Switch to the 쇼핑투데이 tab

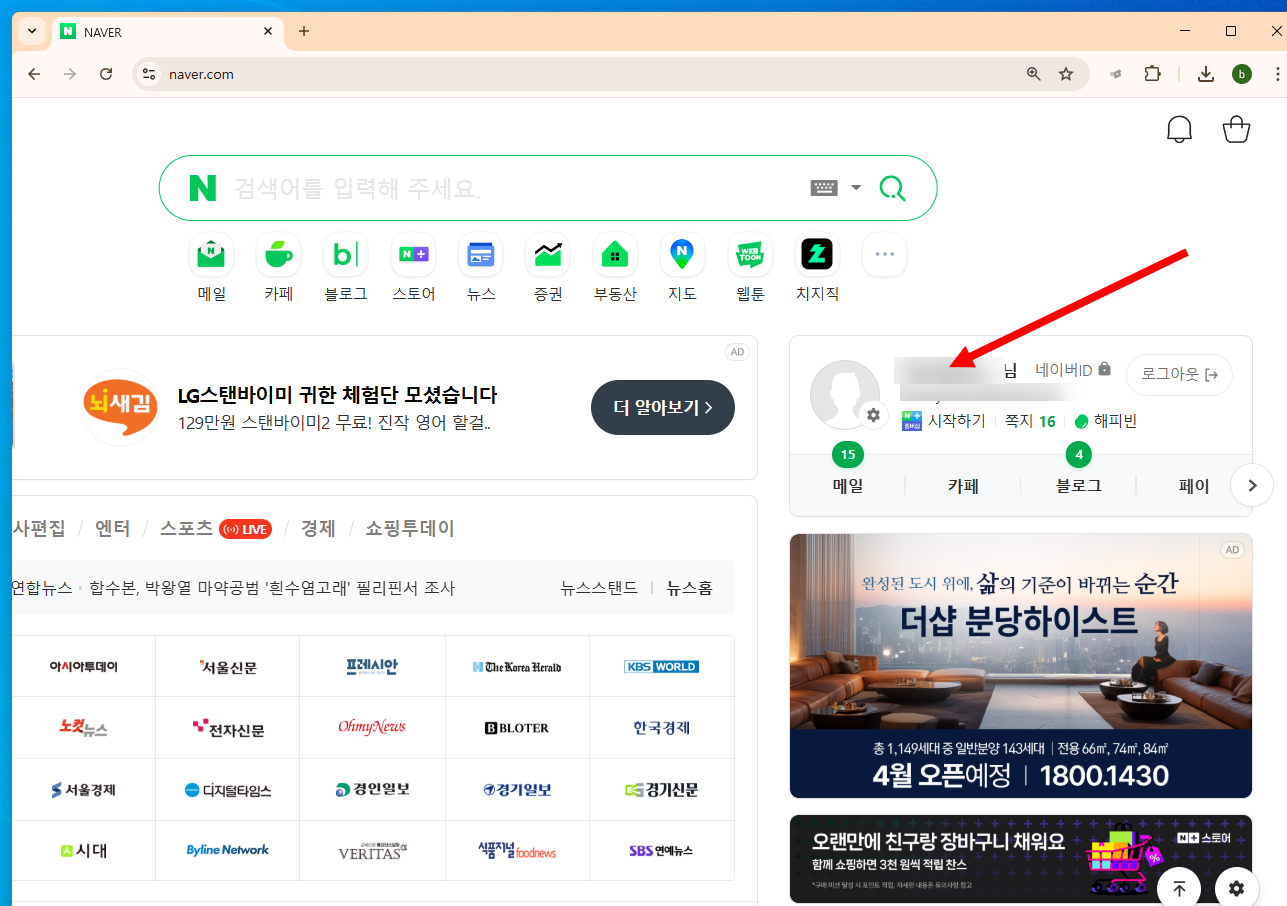(x=410, y=529)
